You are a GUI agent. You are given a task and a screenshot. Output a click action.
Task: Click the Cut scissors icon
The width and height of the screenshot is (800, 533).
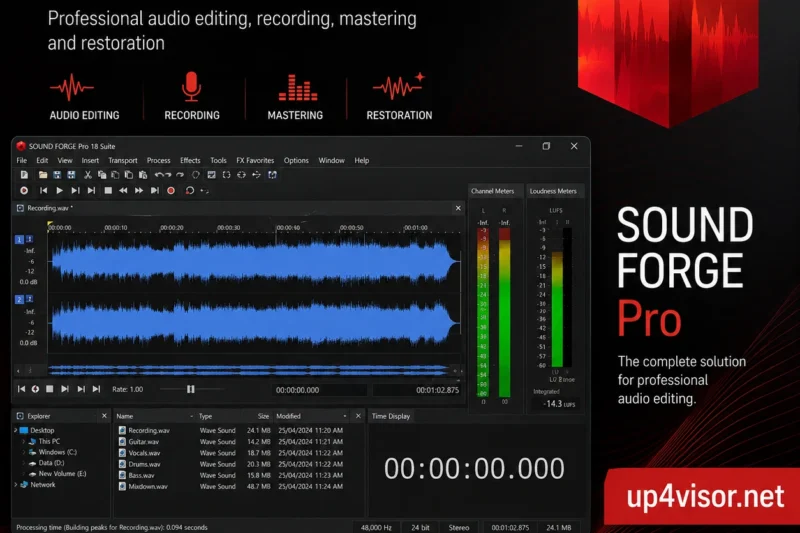88,175
